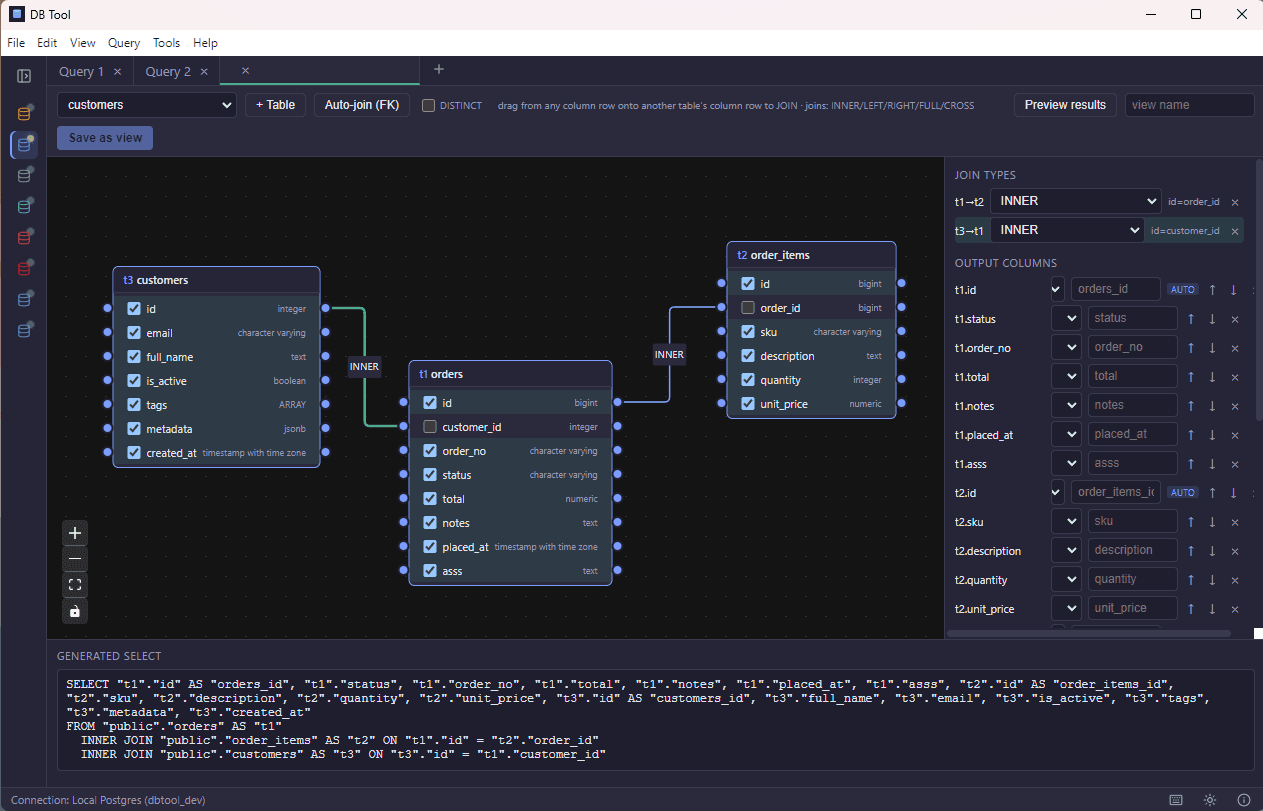Switch to the Query 2 tab
This screenshot has height=811, width=1263.
168,72
